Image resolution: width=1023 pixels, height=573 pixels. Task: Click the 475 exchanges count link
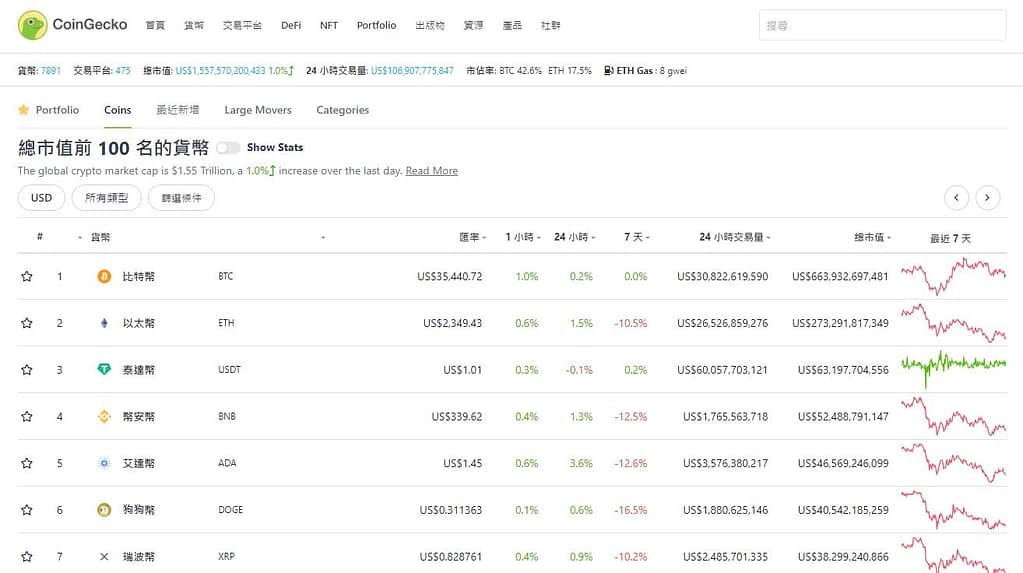123,70
